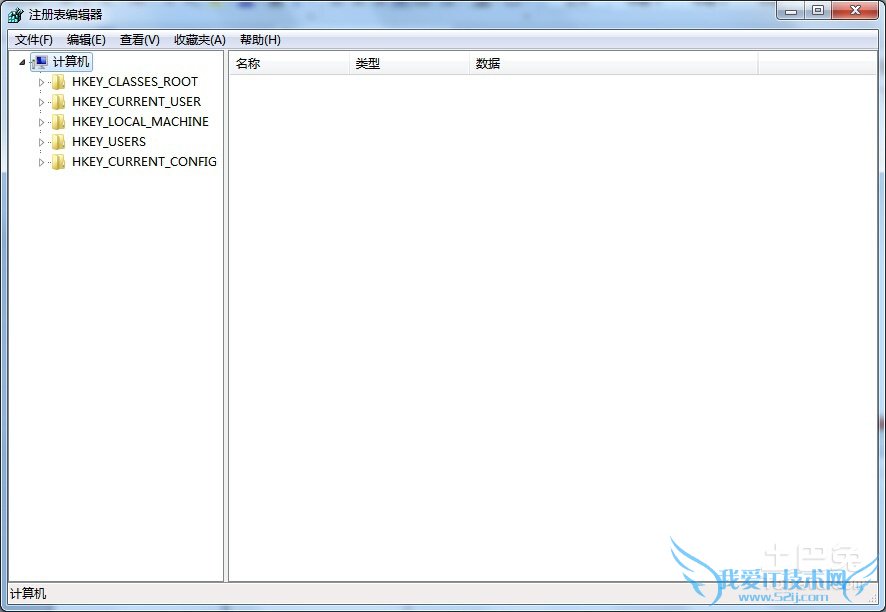Image resolution: width=886 pixels, height=612 pixels.
Task: Open the 收藏夹(A) menu
Action: click(199, 40)
